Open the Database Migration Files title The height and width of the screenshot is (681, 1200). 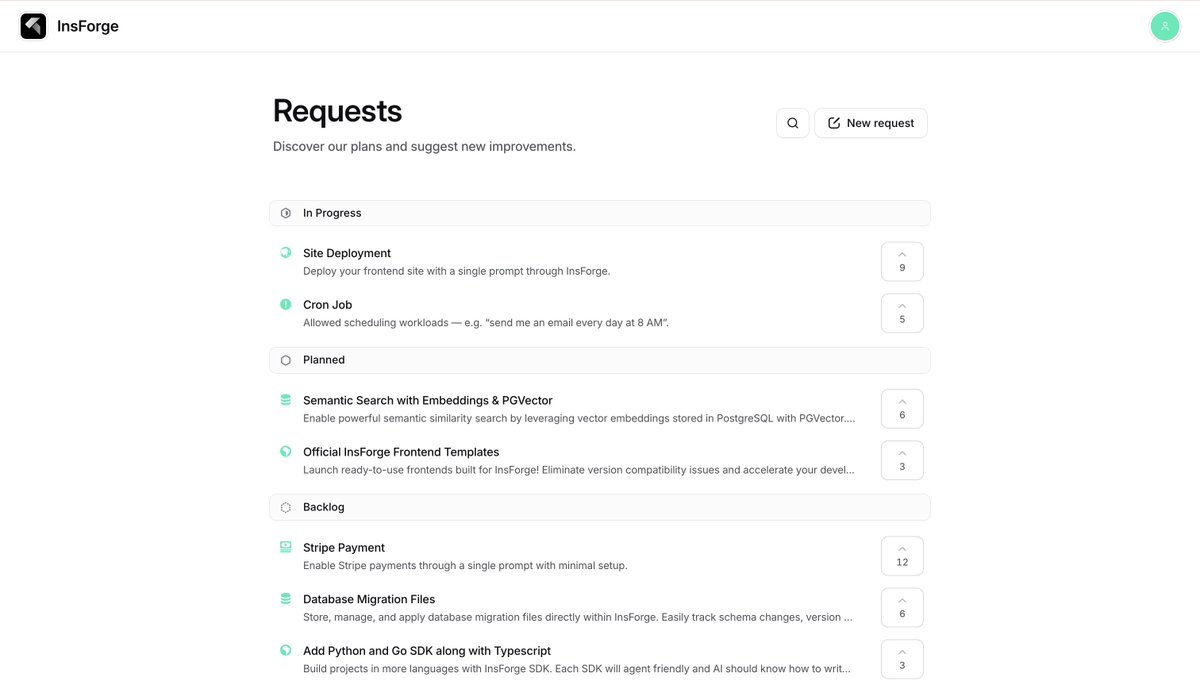(369, 599)
